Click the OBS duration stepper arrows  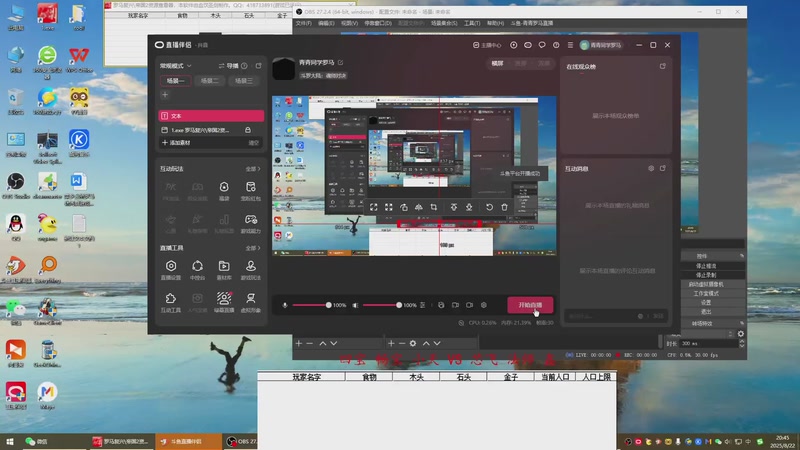click(x=742, y=343)
